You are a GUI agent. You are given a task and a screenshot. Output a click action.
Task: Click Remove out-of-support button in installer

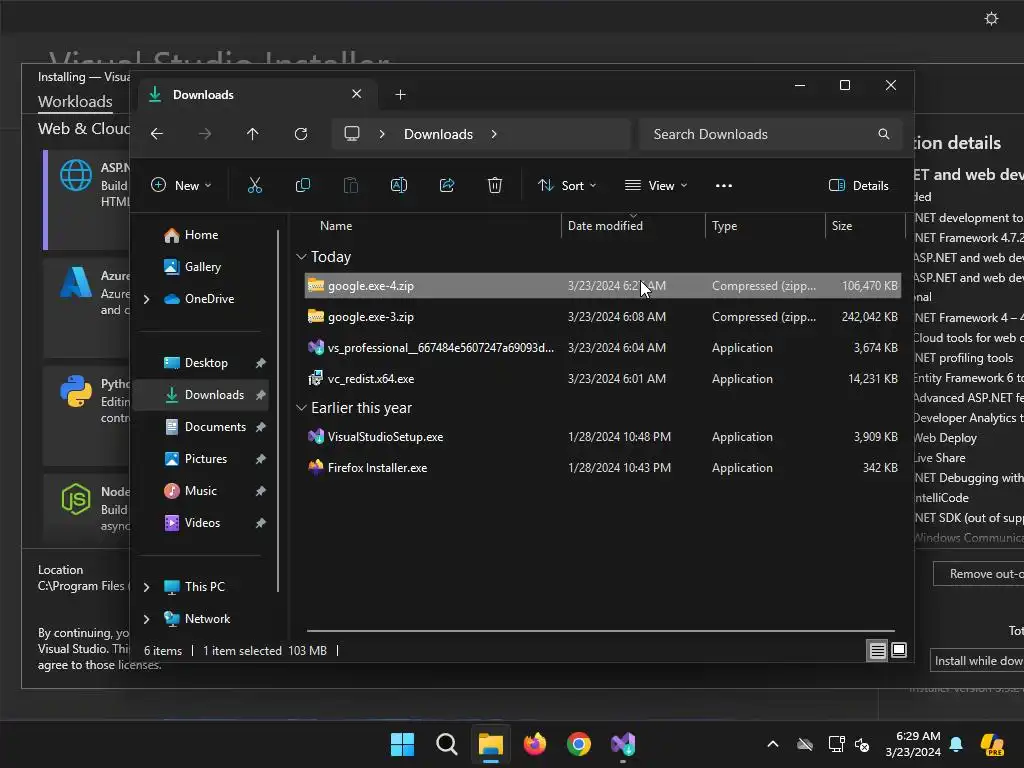coord(978,573)
